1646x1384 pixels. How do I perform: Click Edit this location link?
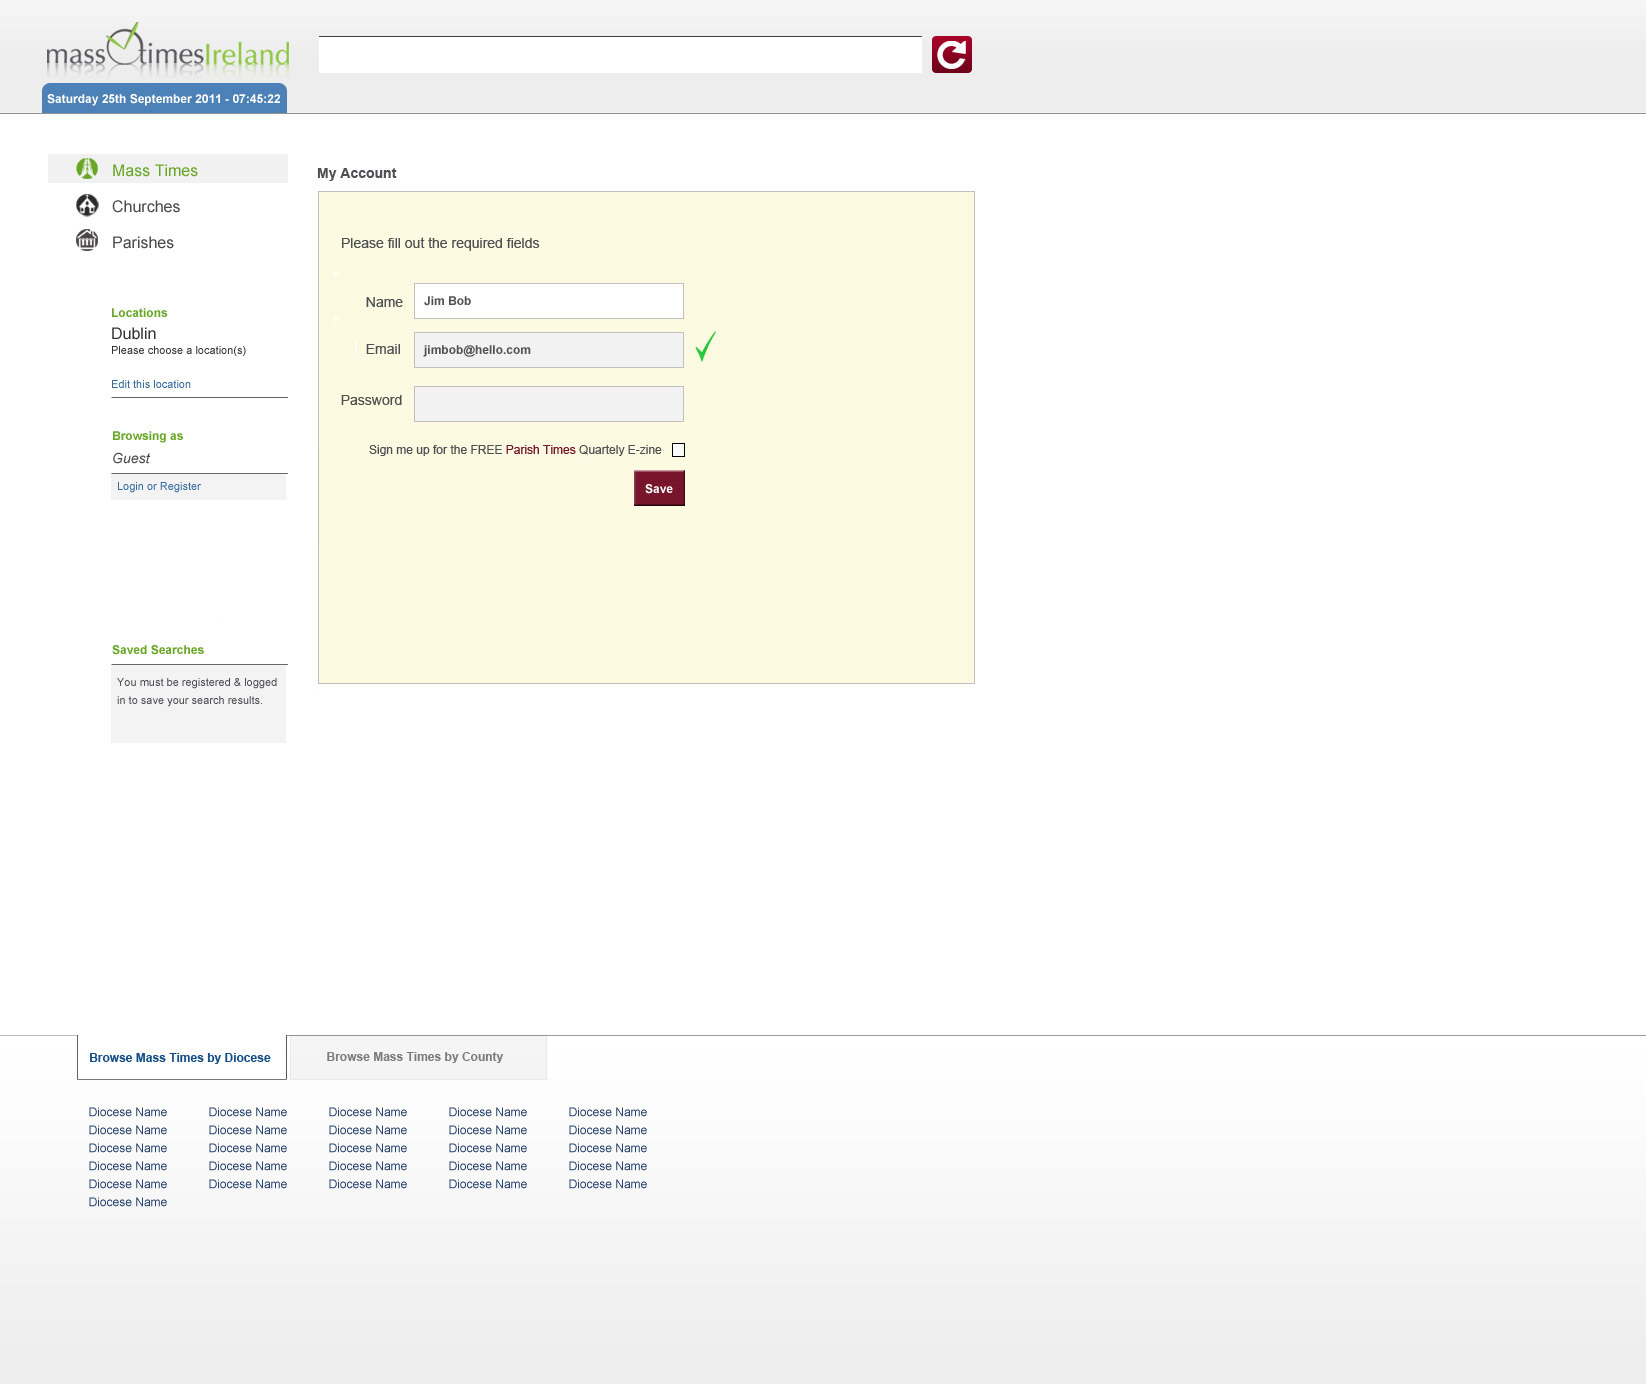coord(151,384)
